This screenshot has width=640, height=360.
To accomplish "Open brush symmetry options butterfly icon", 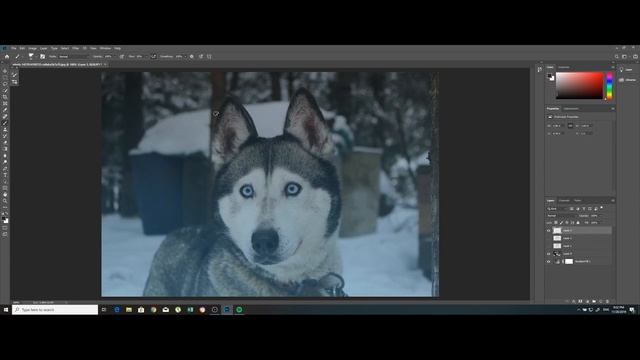I will point(209,56).
